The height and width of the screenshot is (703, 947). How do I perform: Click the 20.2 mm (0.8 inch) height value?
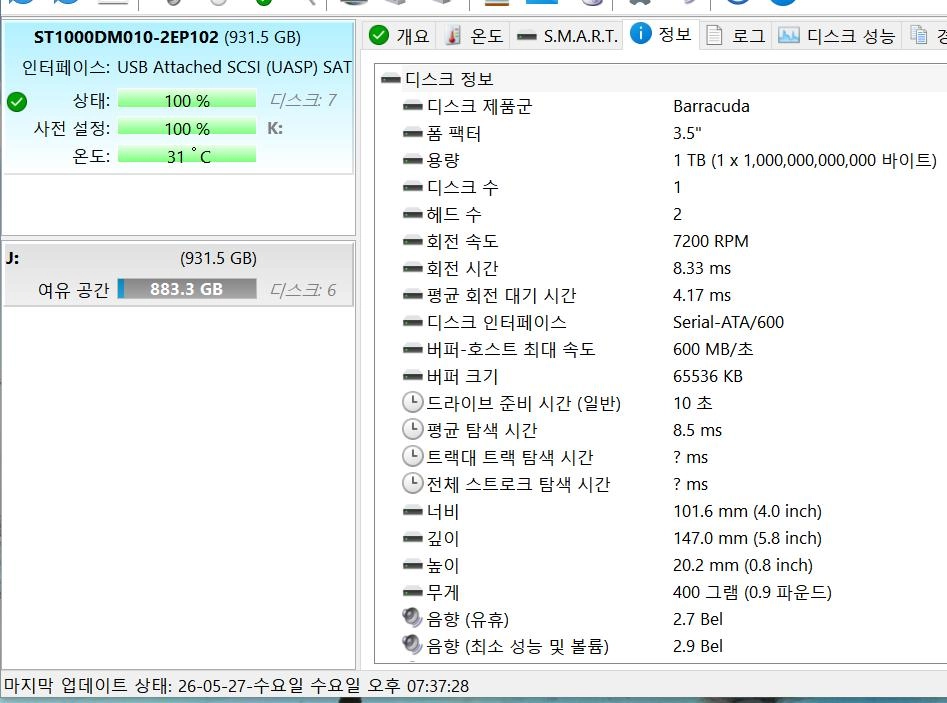[743, 565]
